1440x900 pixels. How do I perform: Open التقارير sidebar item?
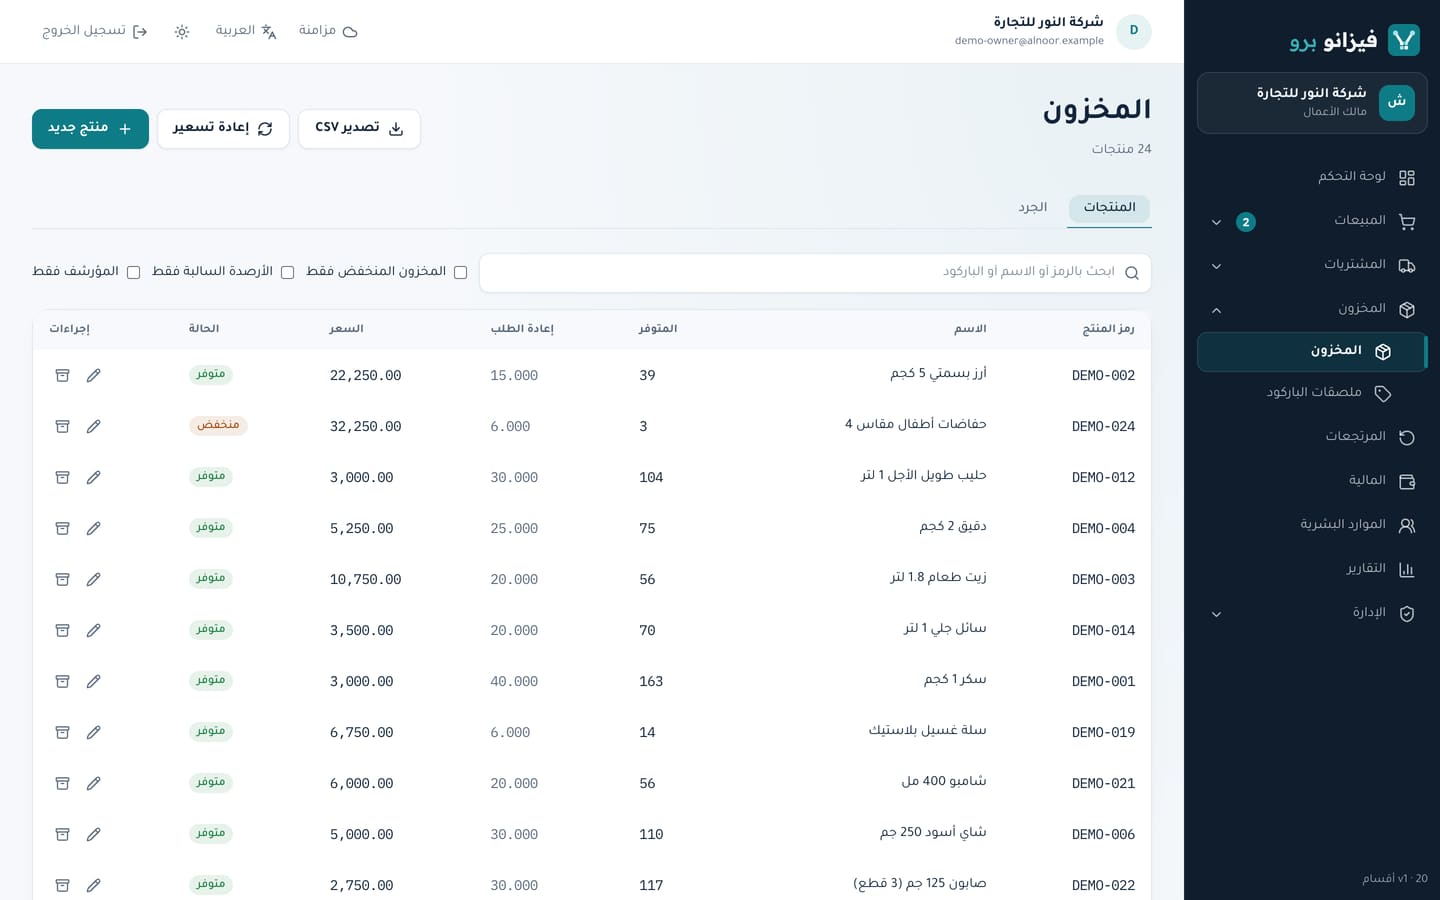tap(1312, 569)
